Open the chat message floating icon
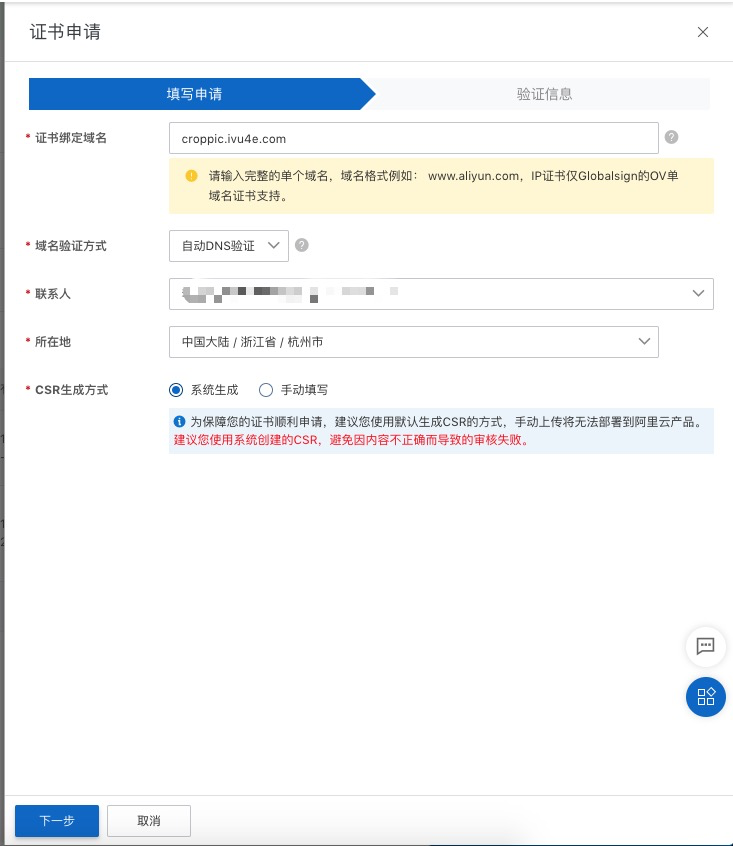The width and height of the screenshot is (733, 846). tap(705, 646)
